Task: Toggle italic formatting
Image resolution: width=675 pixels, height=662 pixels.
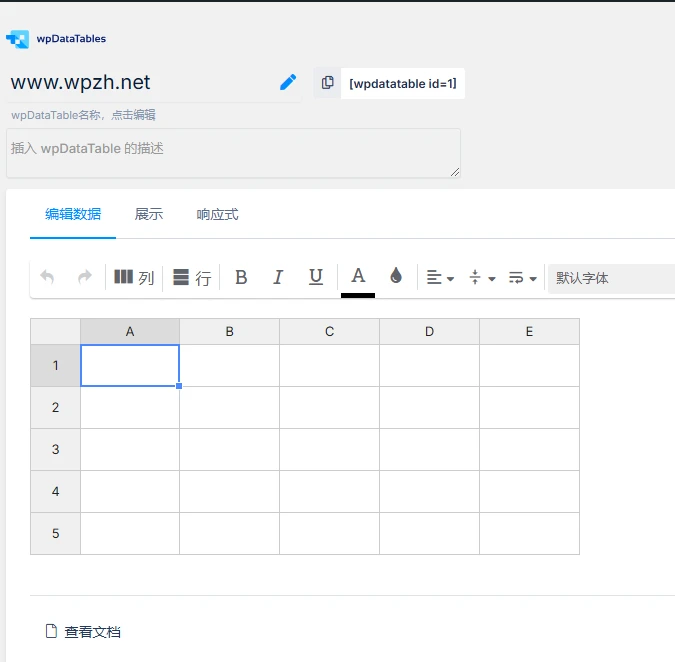Action: click(x=279, y=277)
